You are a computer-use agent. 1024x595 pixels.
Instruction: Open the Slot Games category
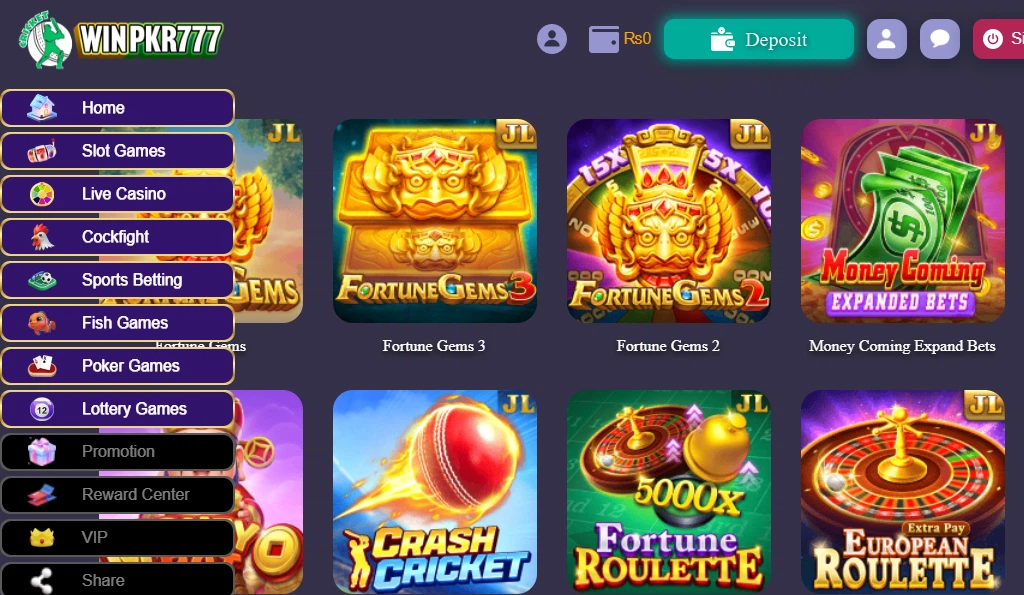click(x=118, y=151)
